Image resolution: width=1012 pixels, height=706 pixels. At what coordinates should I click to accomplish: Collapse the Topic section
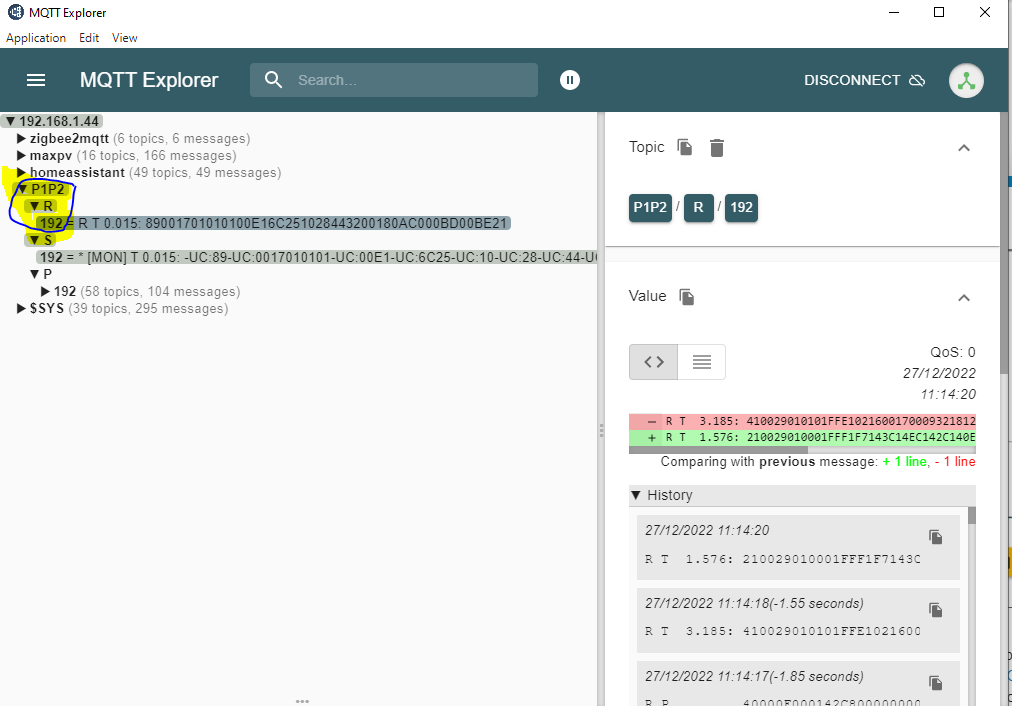(x=964, y=148)
